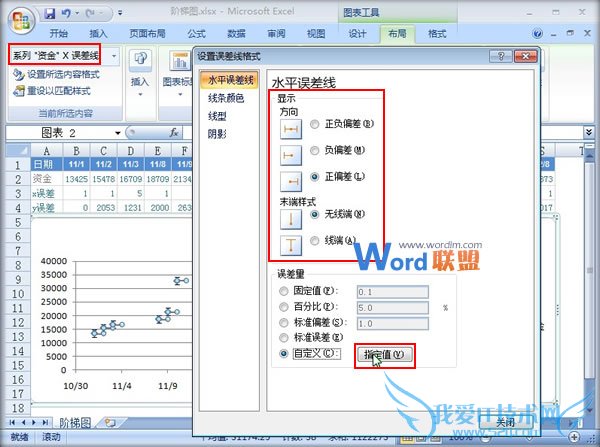The image size is (600, 447).
Task: Click the dialog help question button
Action: pos(501,56)
